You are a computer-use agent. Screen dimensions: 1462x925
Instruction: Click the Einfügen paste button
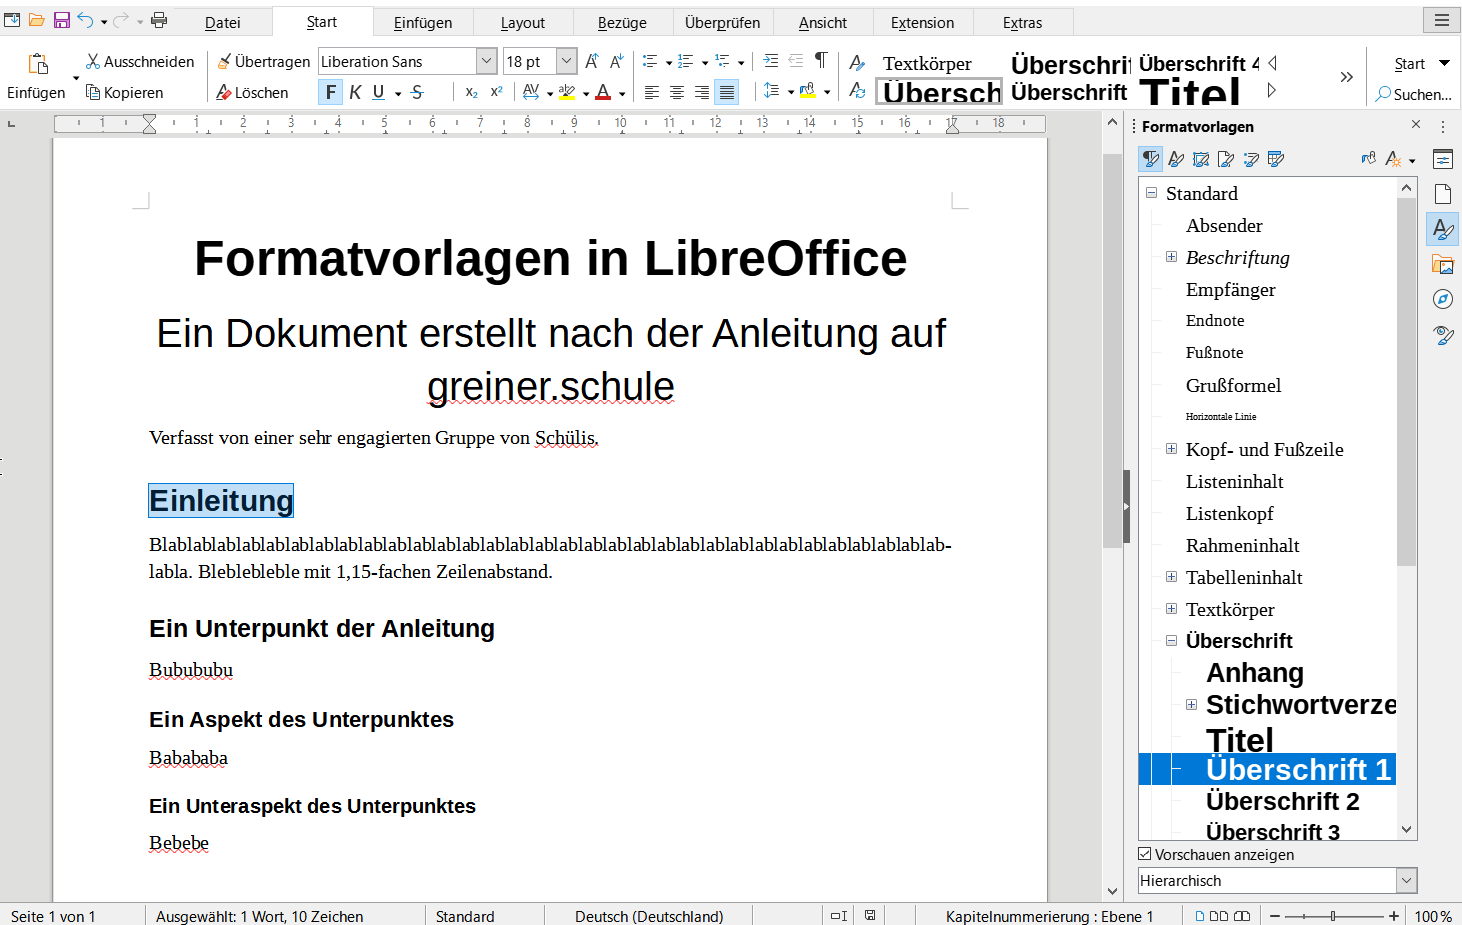coord(37,76)
